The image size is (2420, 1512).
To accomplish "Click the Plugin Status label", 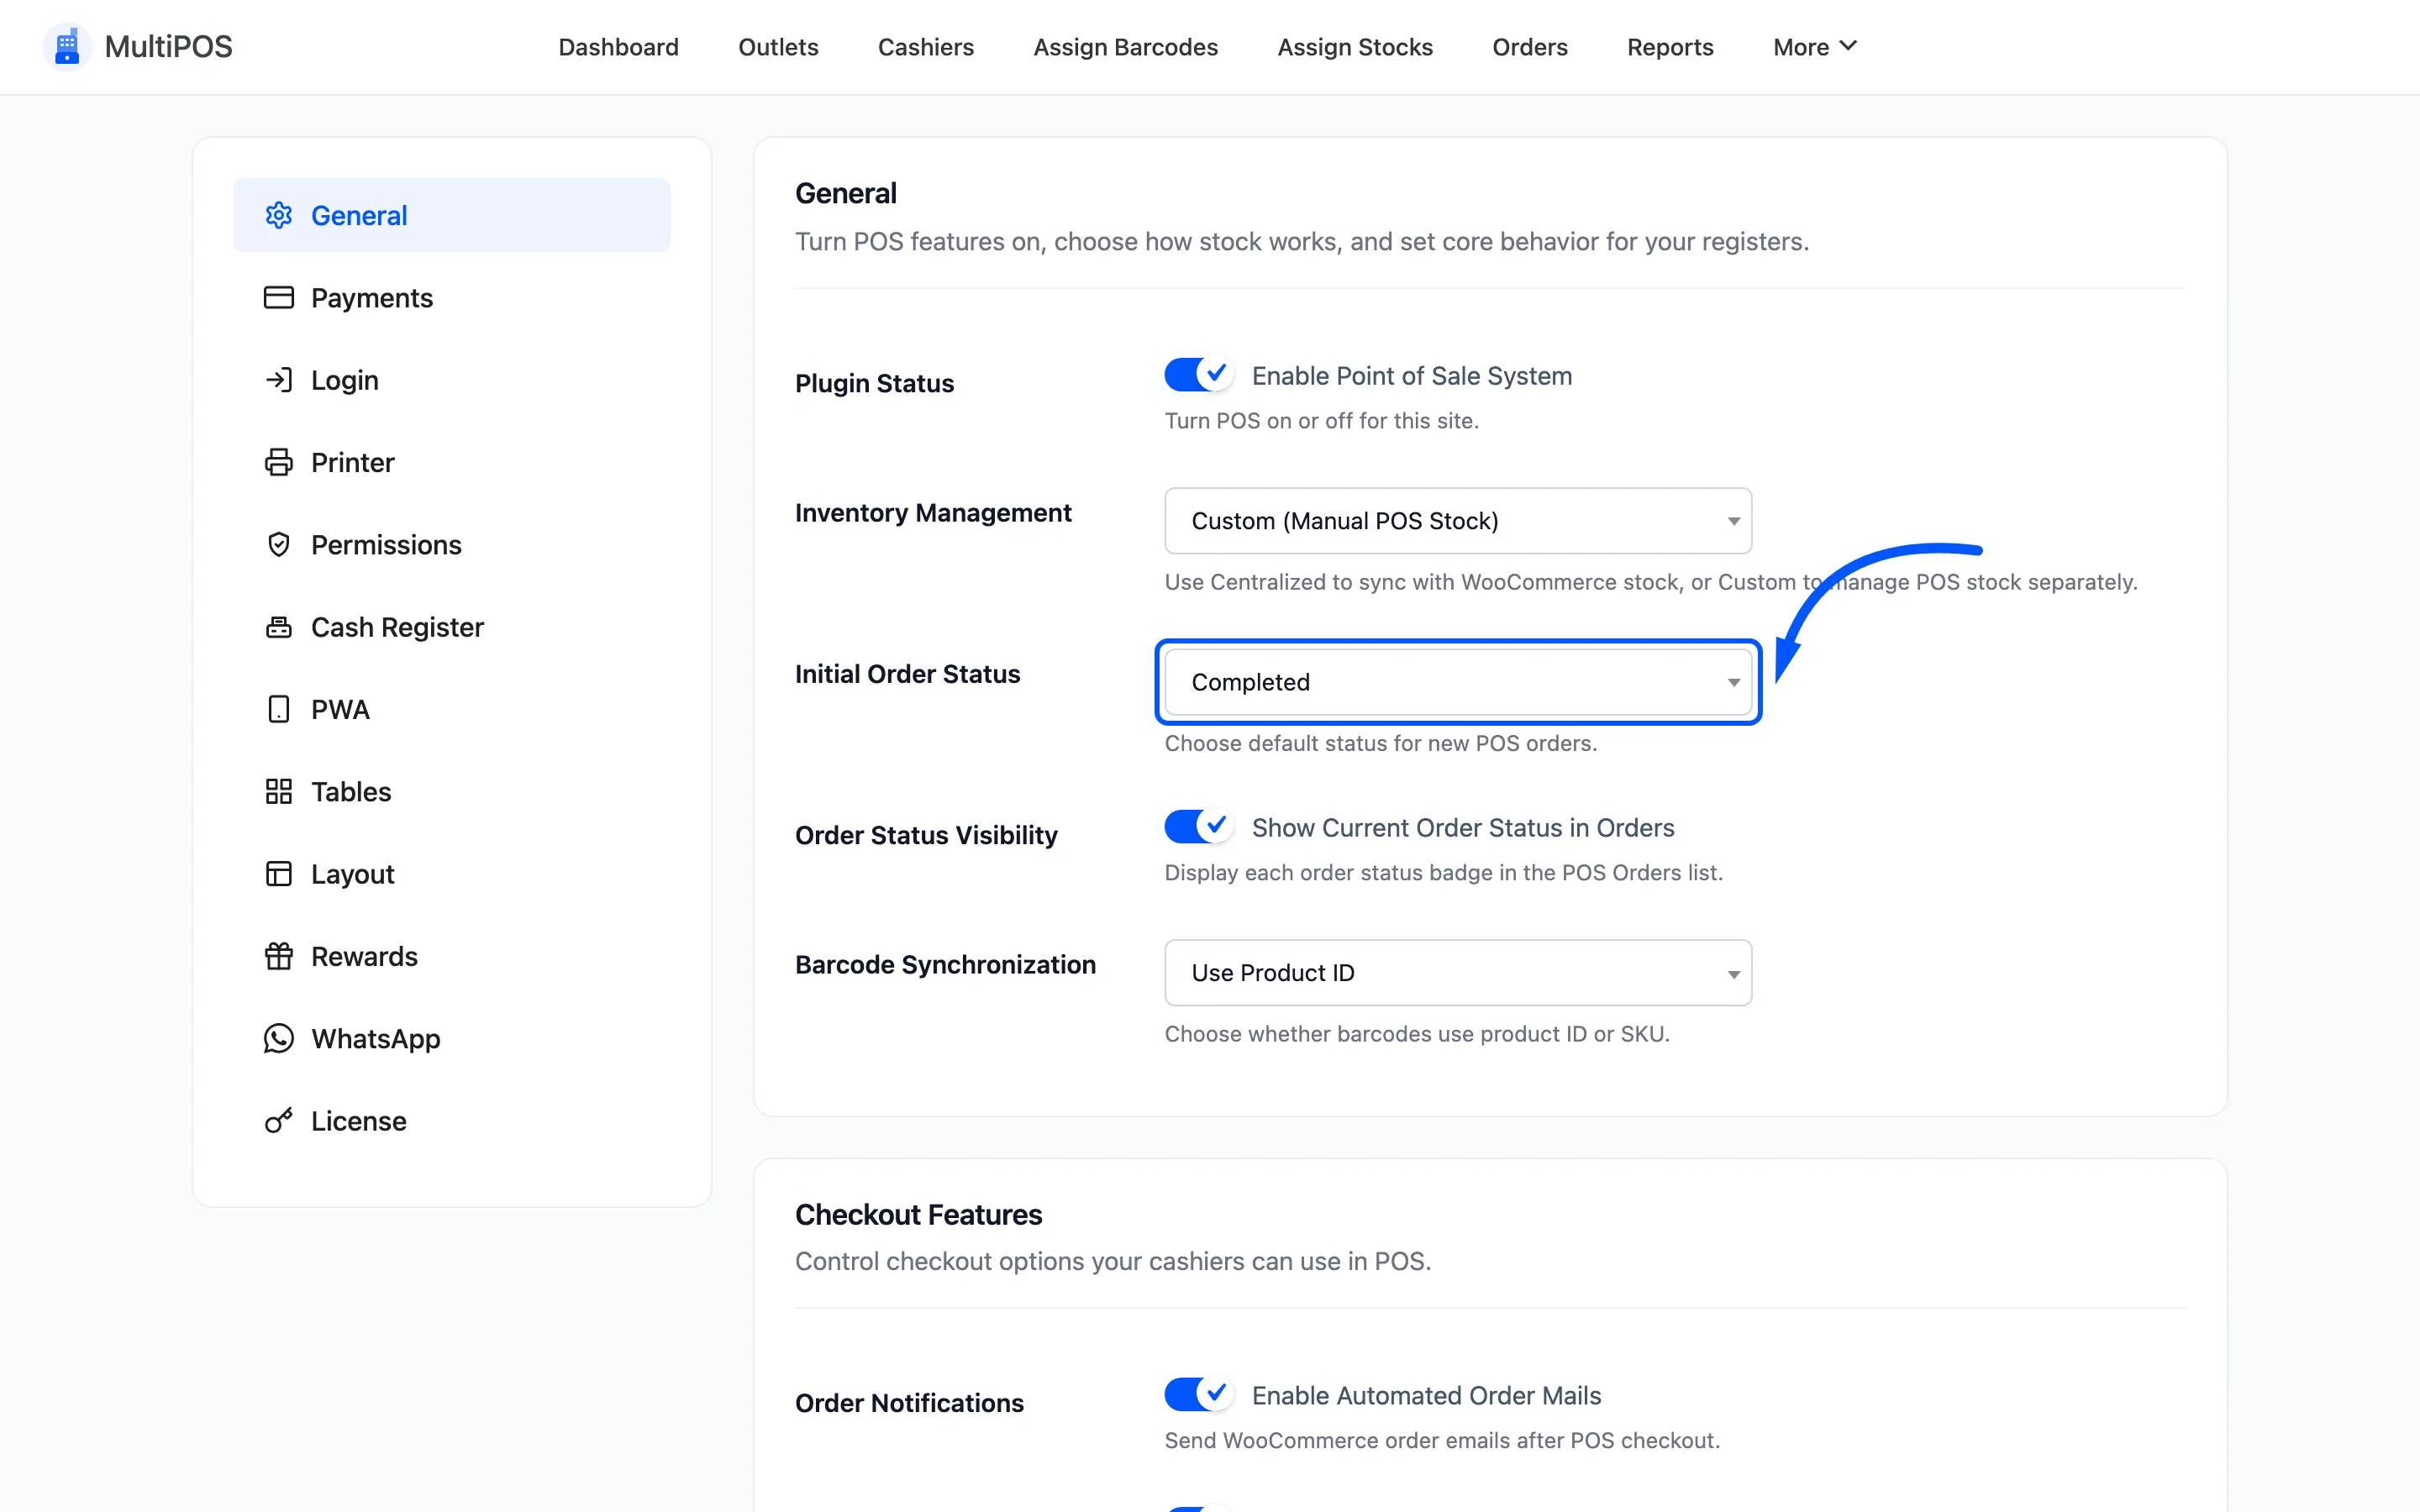I will [x=874, y=383].
